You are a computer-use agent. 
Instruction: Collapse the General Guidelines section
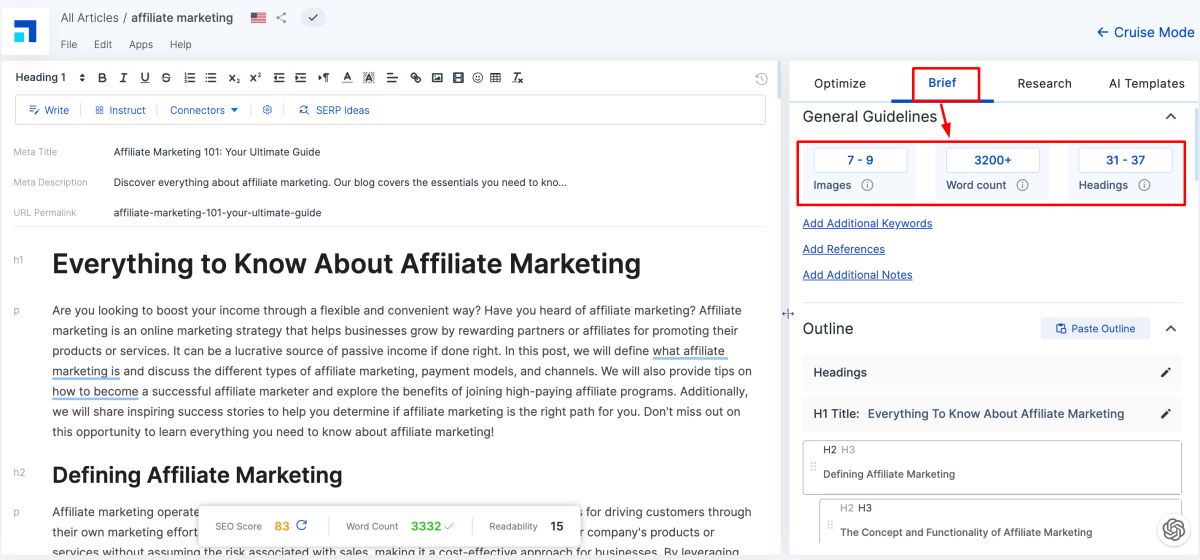point(1171,117)
